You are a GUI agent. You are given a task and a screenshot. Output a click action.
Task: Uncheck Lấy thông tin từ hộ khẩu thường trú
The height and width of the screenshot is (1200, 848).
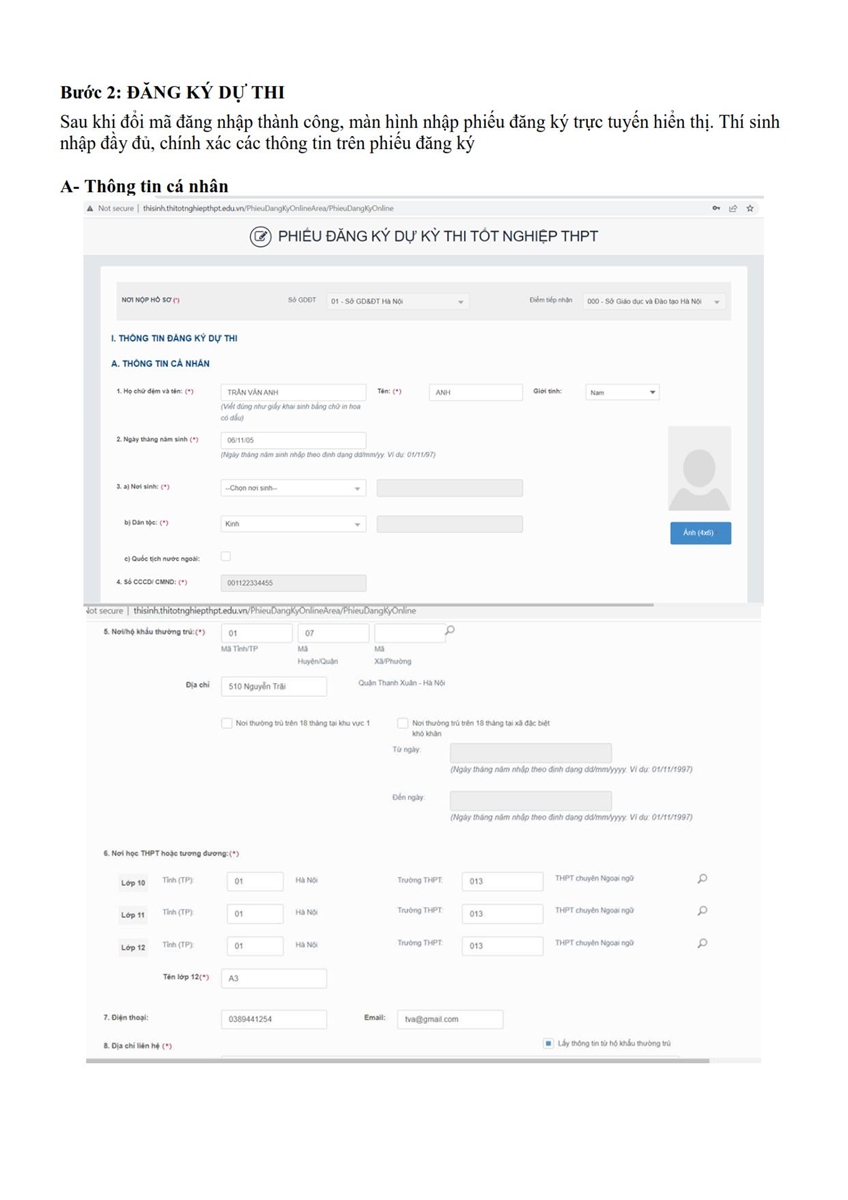click(x=549, y=1043)
